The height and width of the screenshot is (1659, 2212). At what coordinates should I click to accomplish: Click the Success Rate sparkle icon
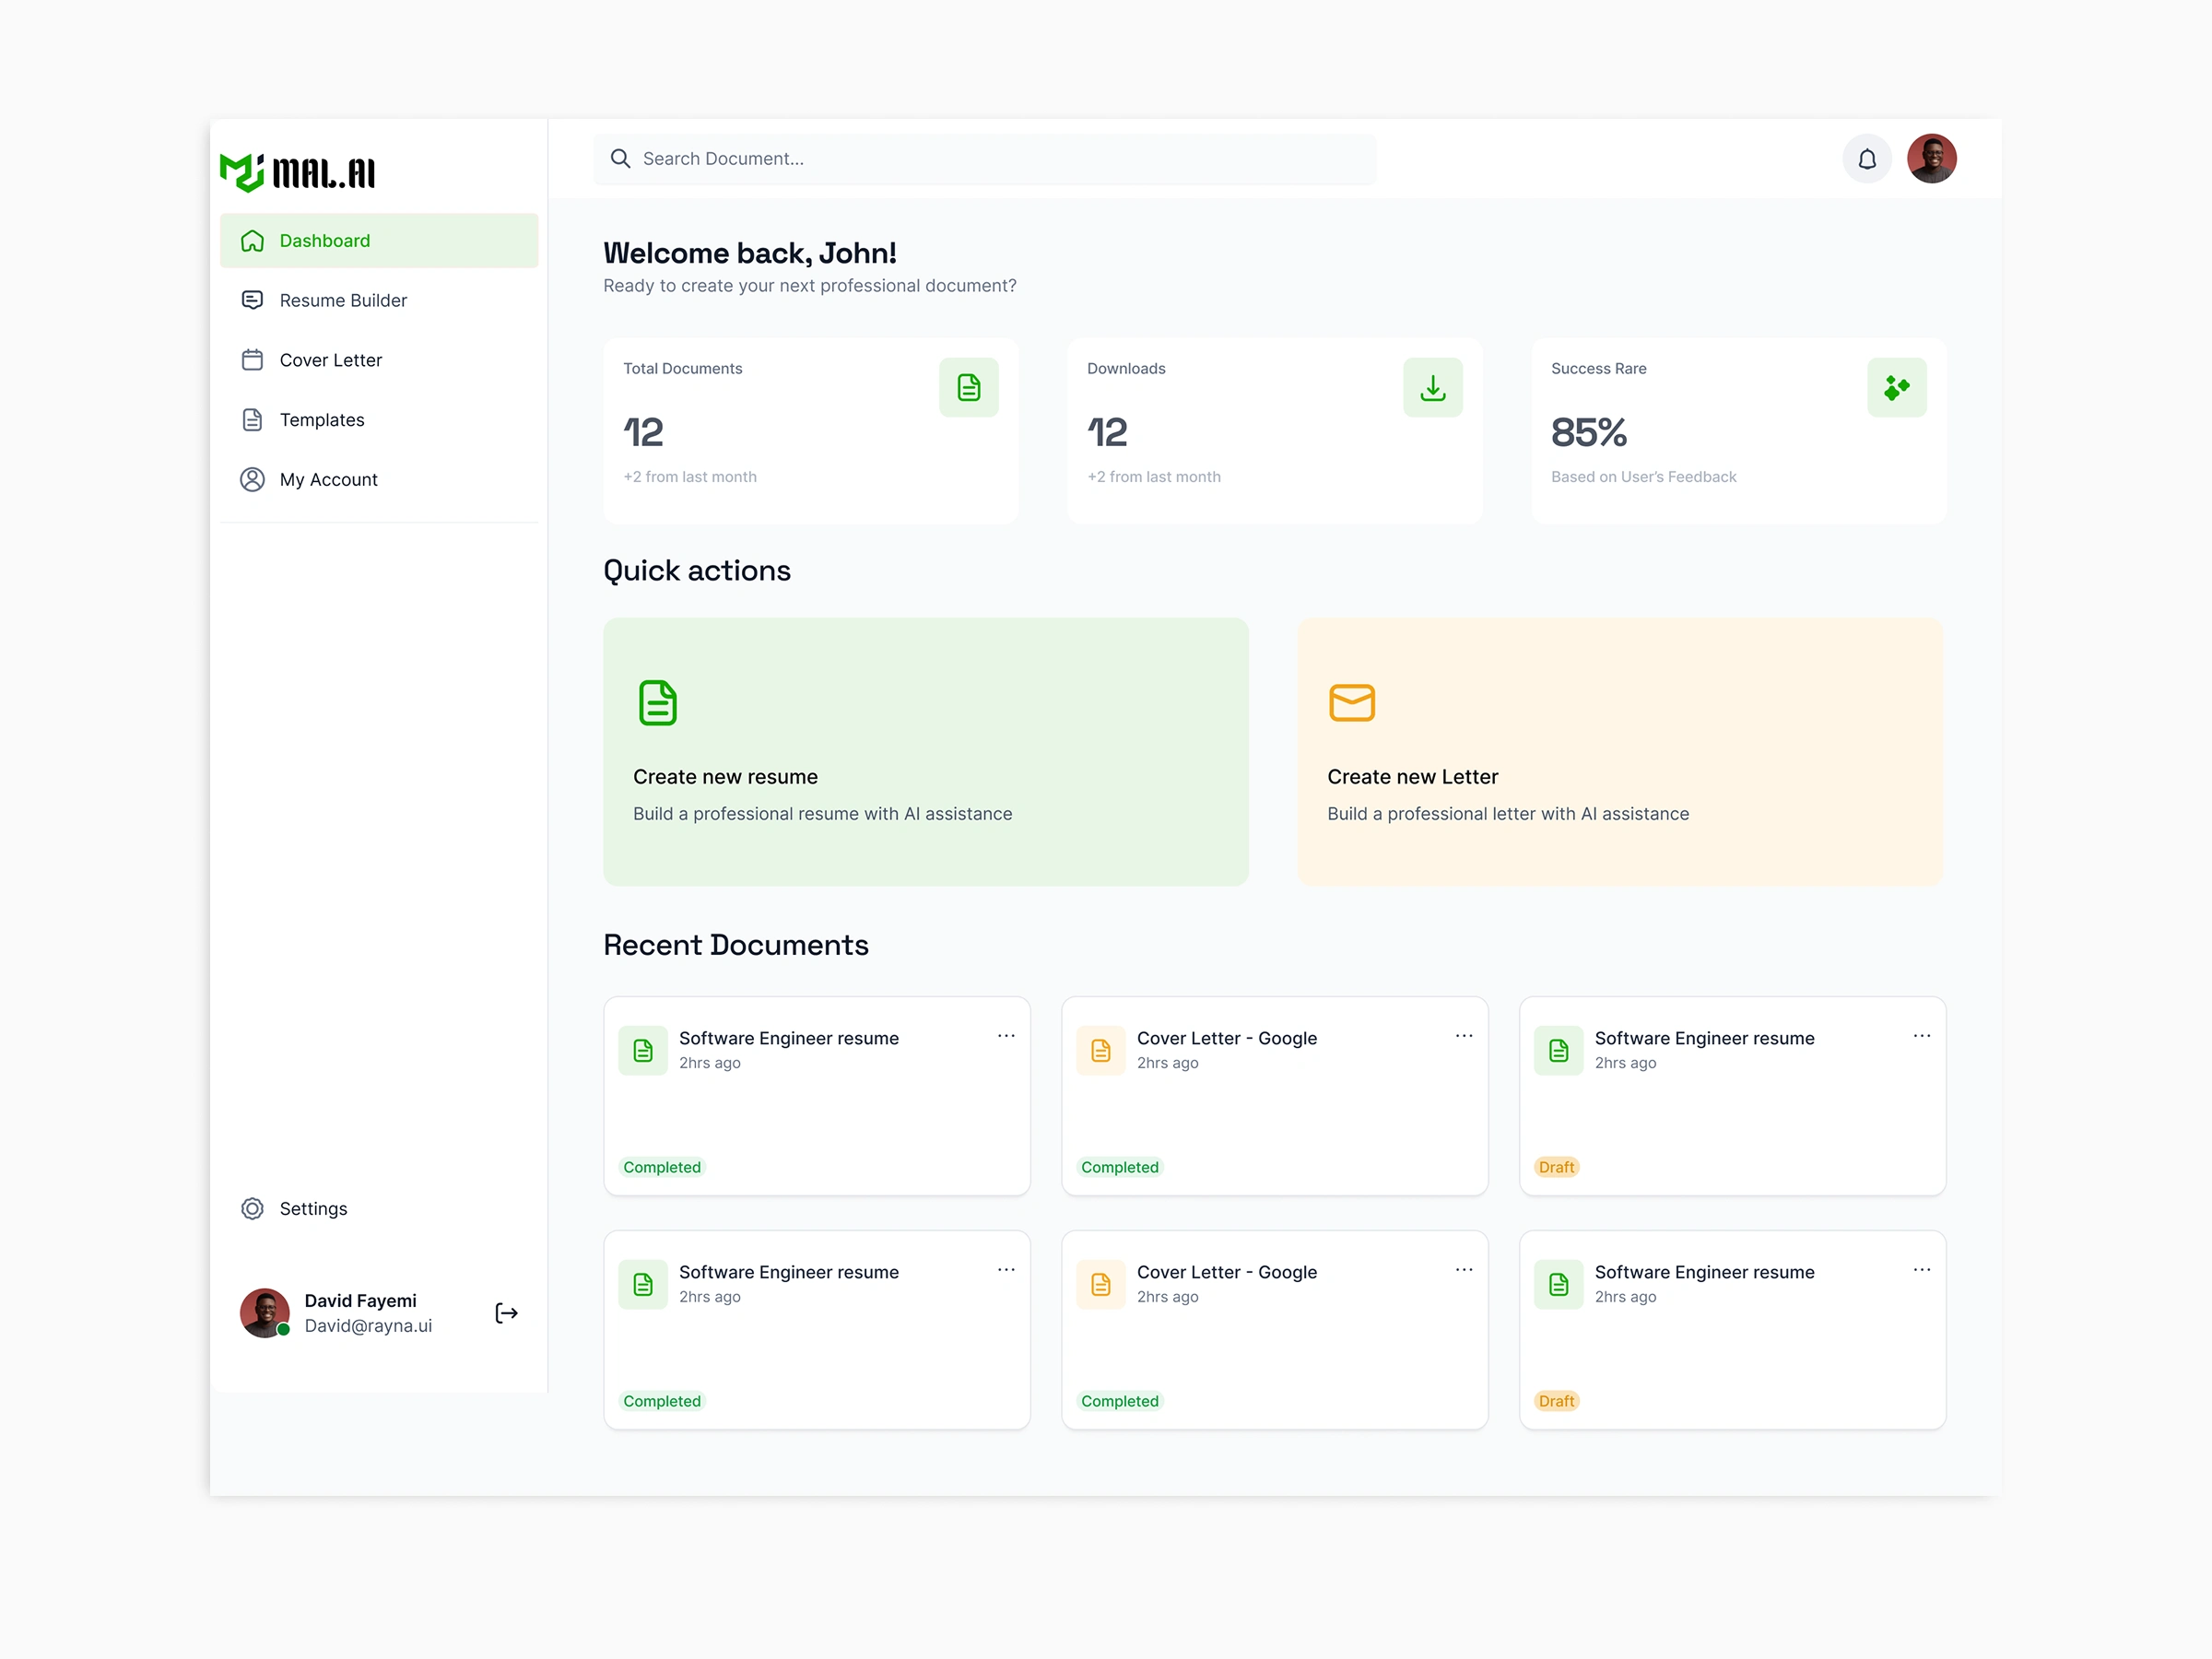(x=1896, y=387)
